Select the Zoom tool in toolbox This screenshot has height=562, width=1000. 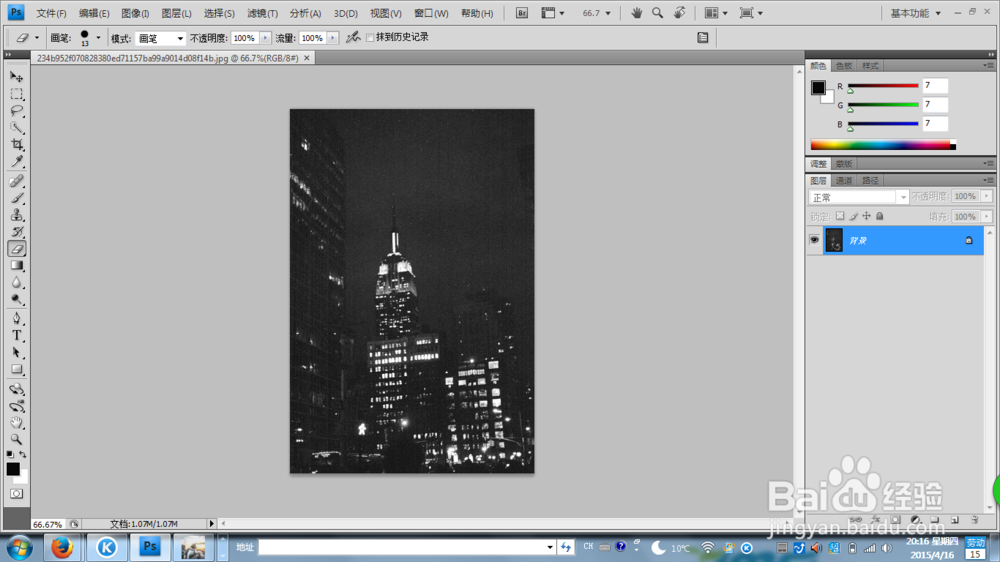coord(17,440)
